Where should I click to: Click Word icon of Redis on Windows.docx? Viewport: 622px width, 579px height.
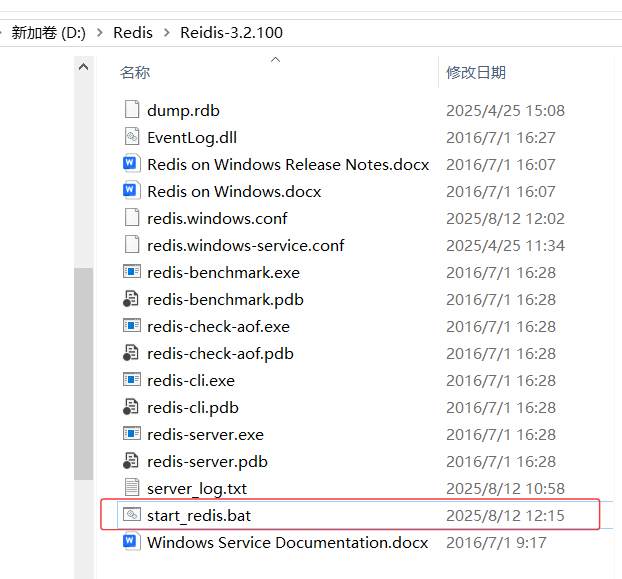(132, 191)
